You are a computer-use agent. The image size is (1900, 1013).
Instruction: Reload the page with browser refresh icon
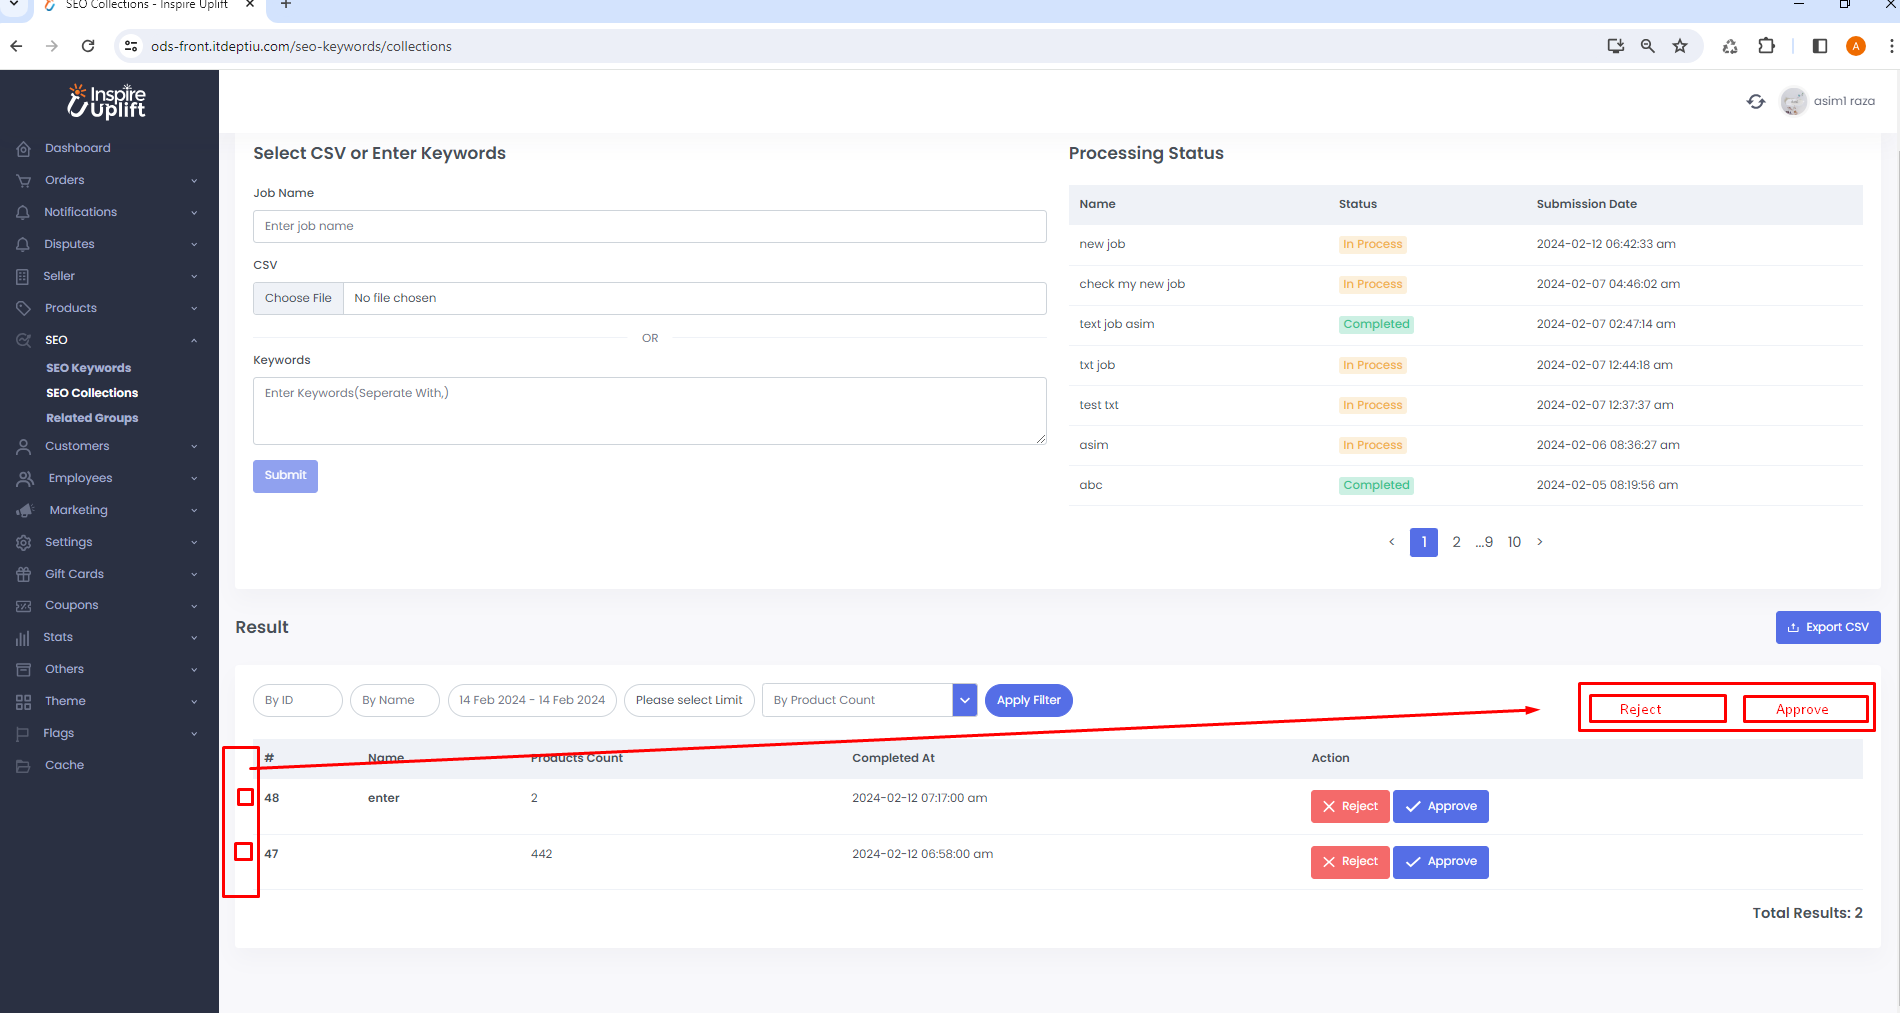(88, 46)
